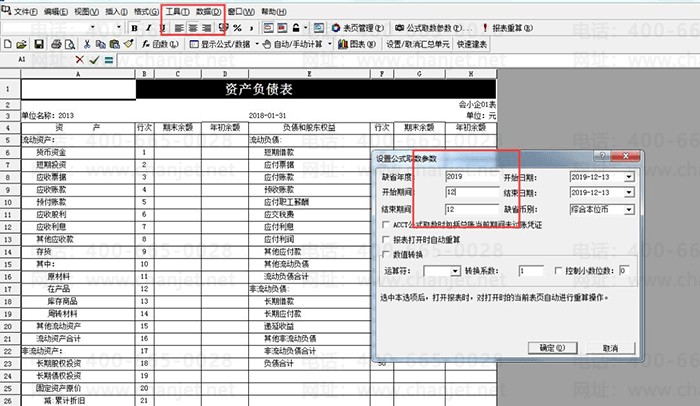Click the 转换系数 input field
The height and width of the screenshot is (406, 700).
tap(531, 271)
